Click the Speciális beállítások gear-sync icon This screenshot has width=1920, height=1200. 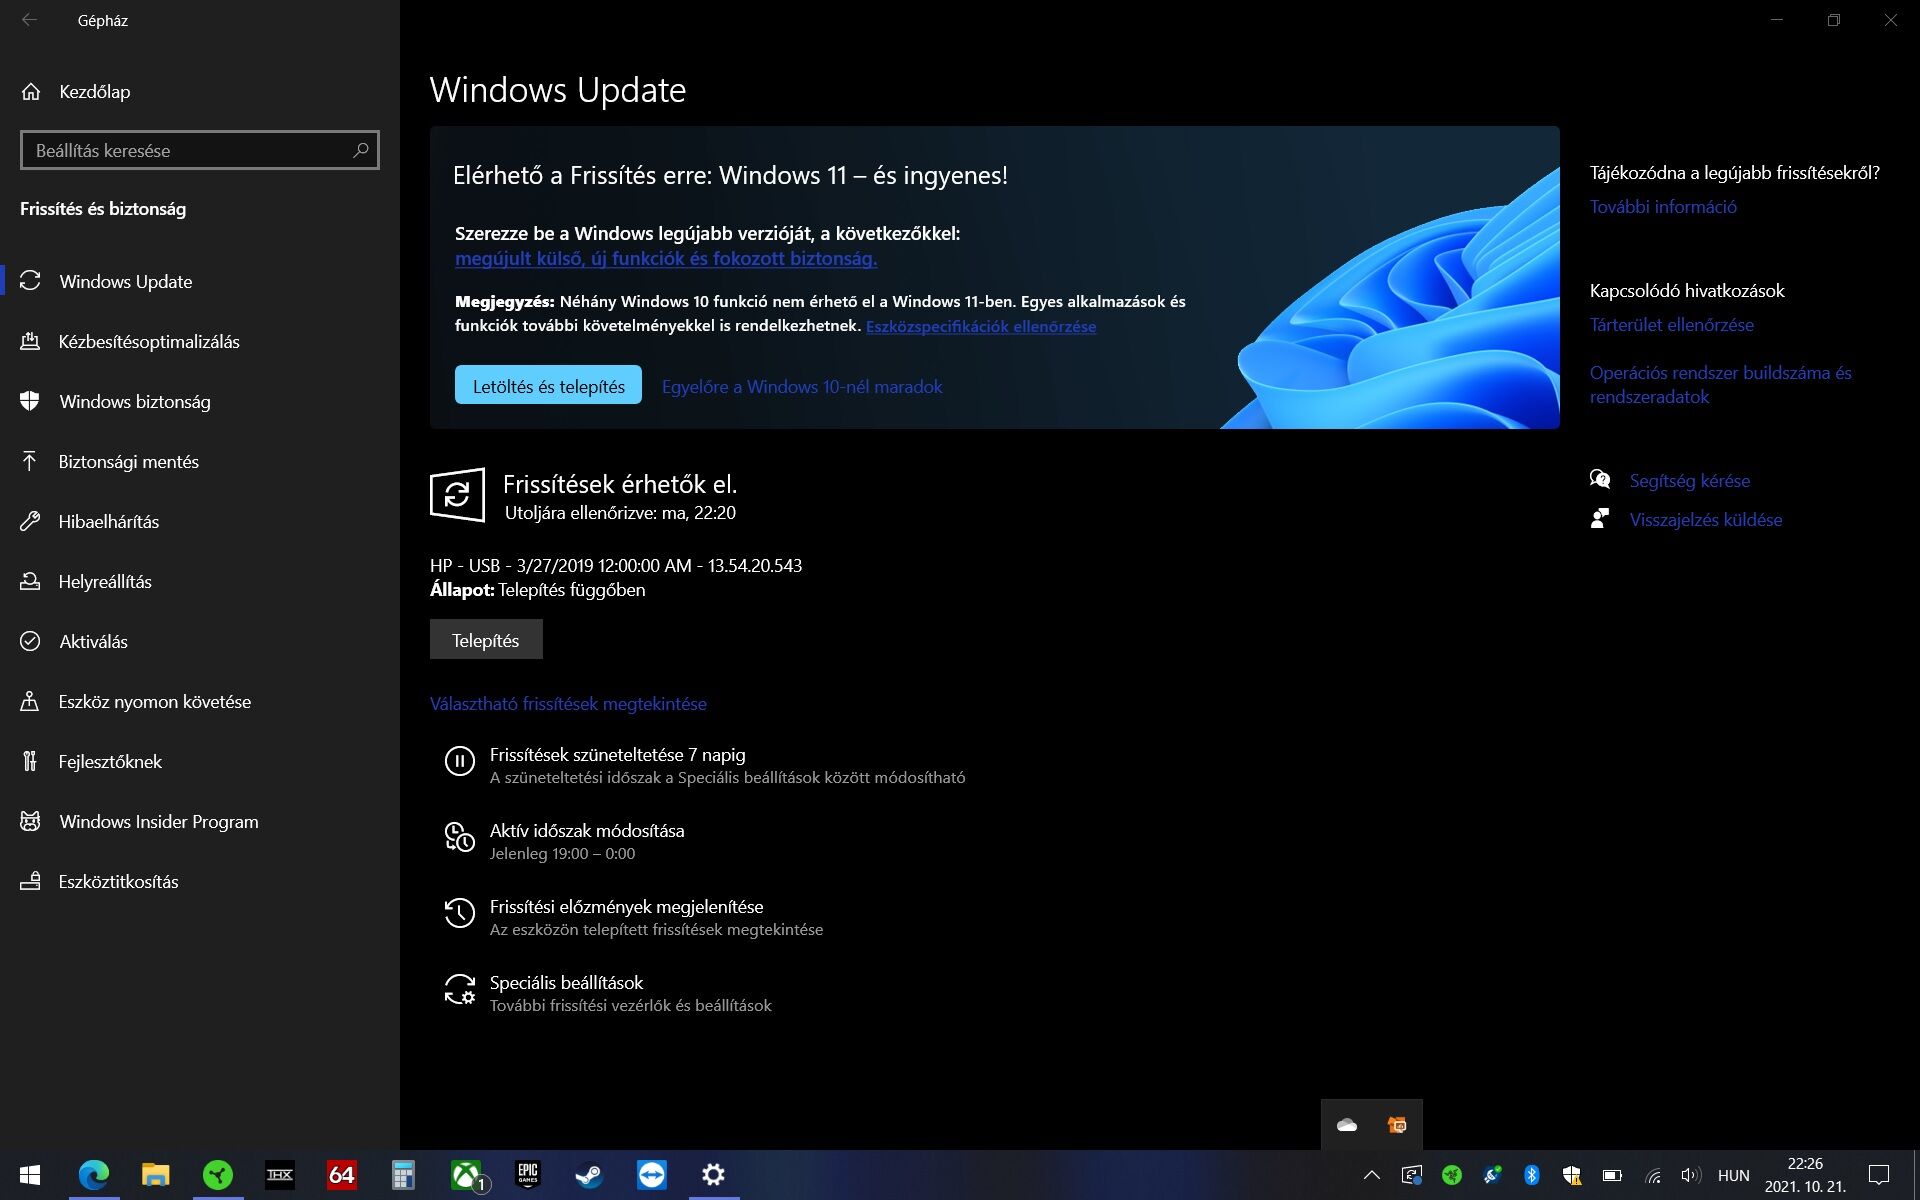(459, 990)
